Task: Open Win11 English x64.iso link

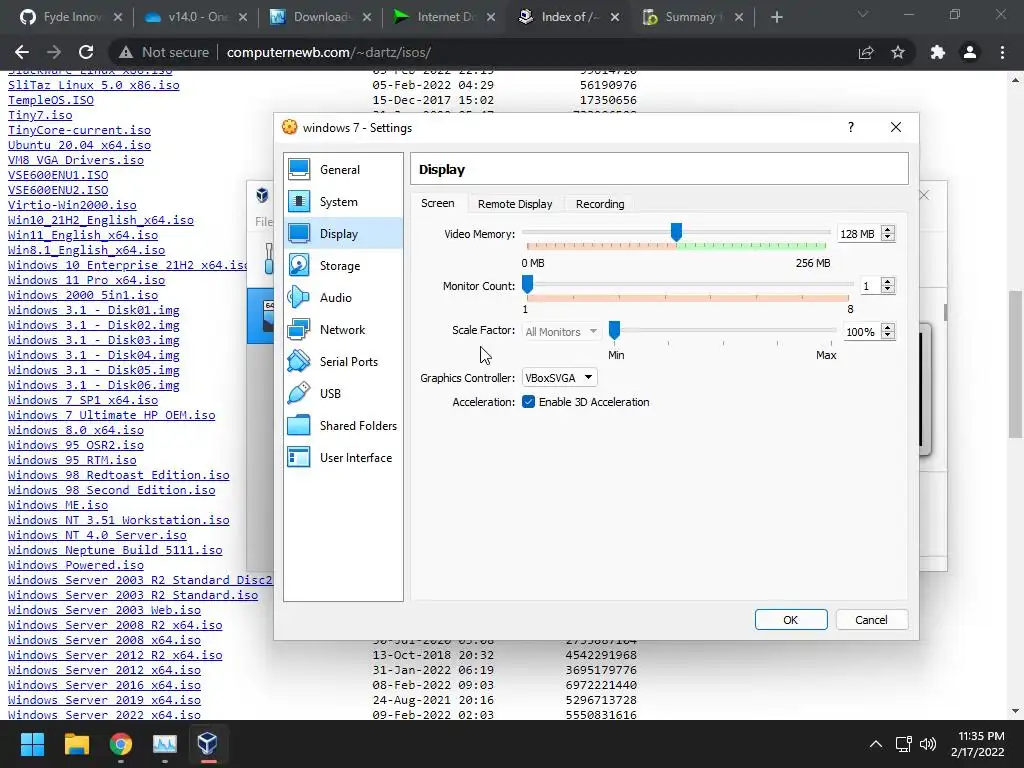Action: point(83,235)
